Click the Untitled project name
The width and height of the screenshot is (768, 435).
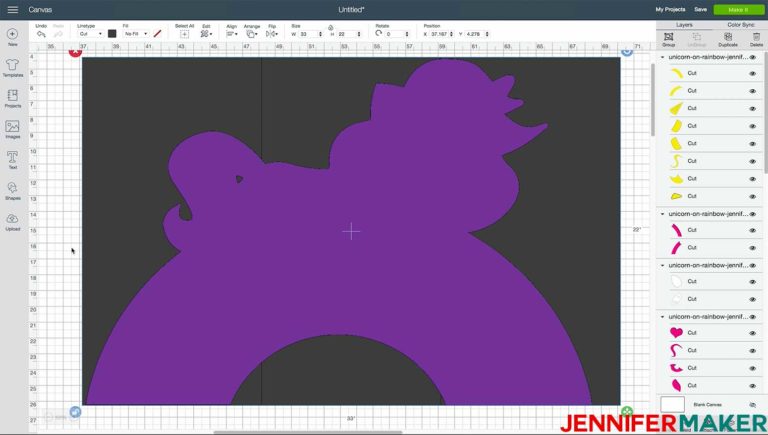coord(351,9)
